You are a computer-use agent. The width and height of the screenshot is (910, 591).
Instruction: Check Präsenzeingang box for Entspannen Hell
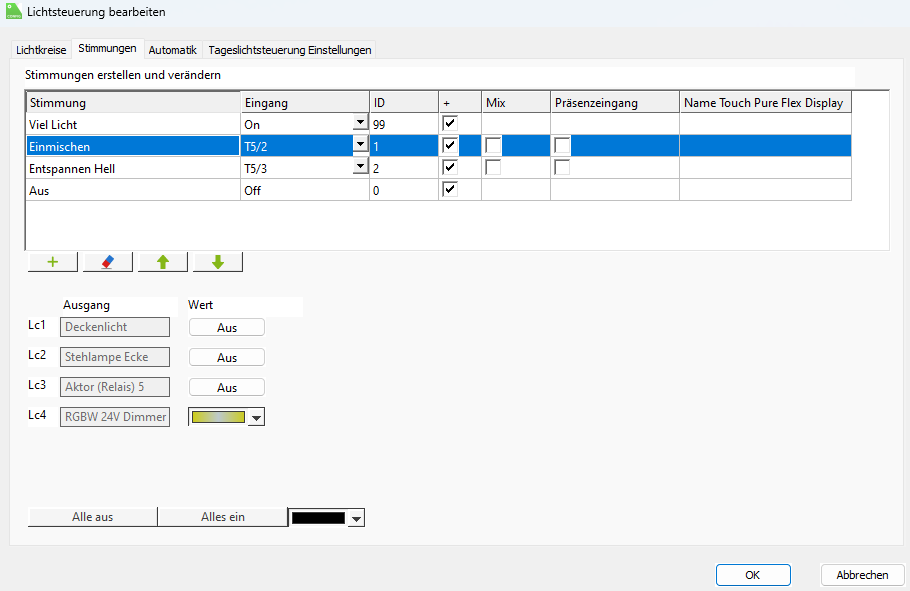click(x=562, y=168)
